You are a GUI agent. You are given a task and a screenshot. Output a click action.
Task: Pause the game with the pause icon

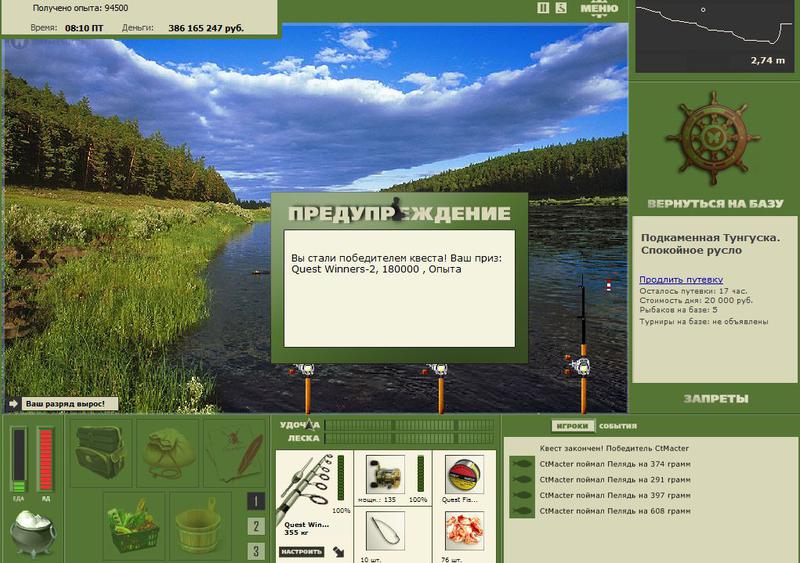click(543, 8)
